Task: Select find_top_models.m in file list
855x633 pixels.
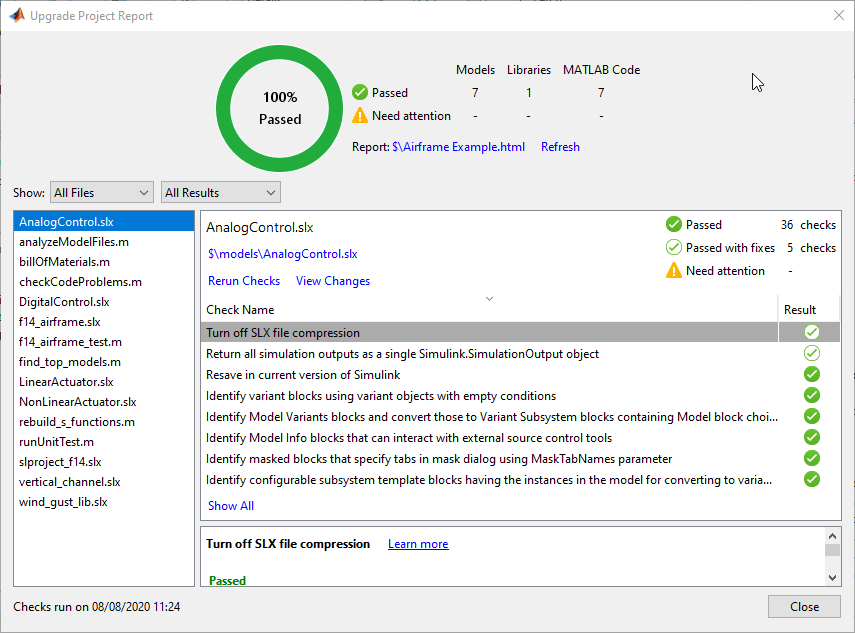Action: (104, 362)
